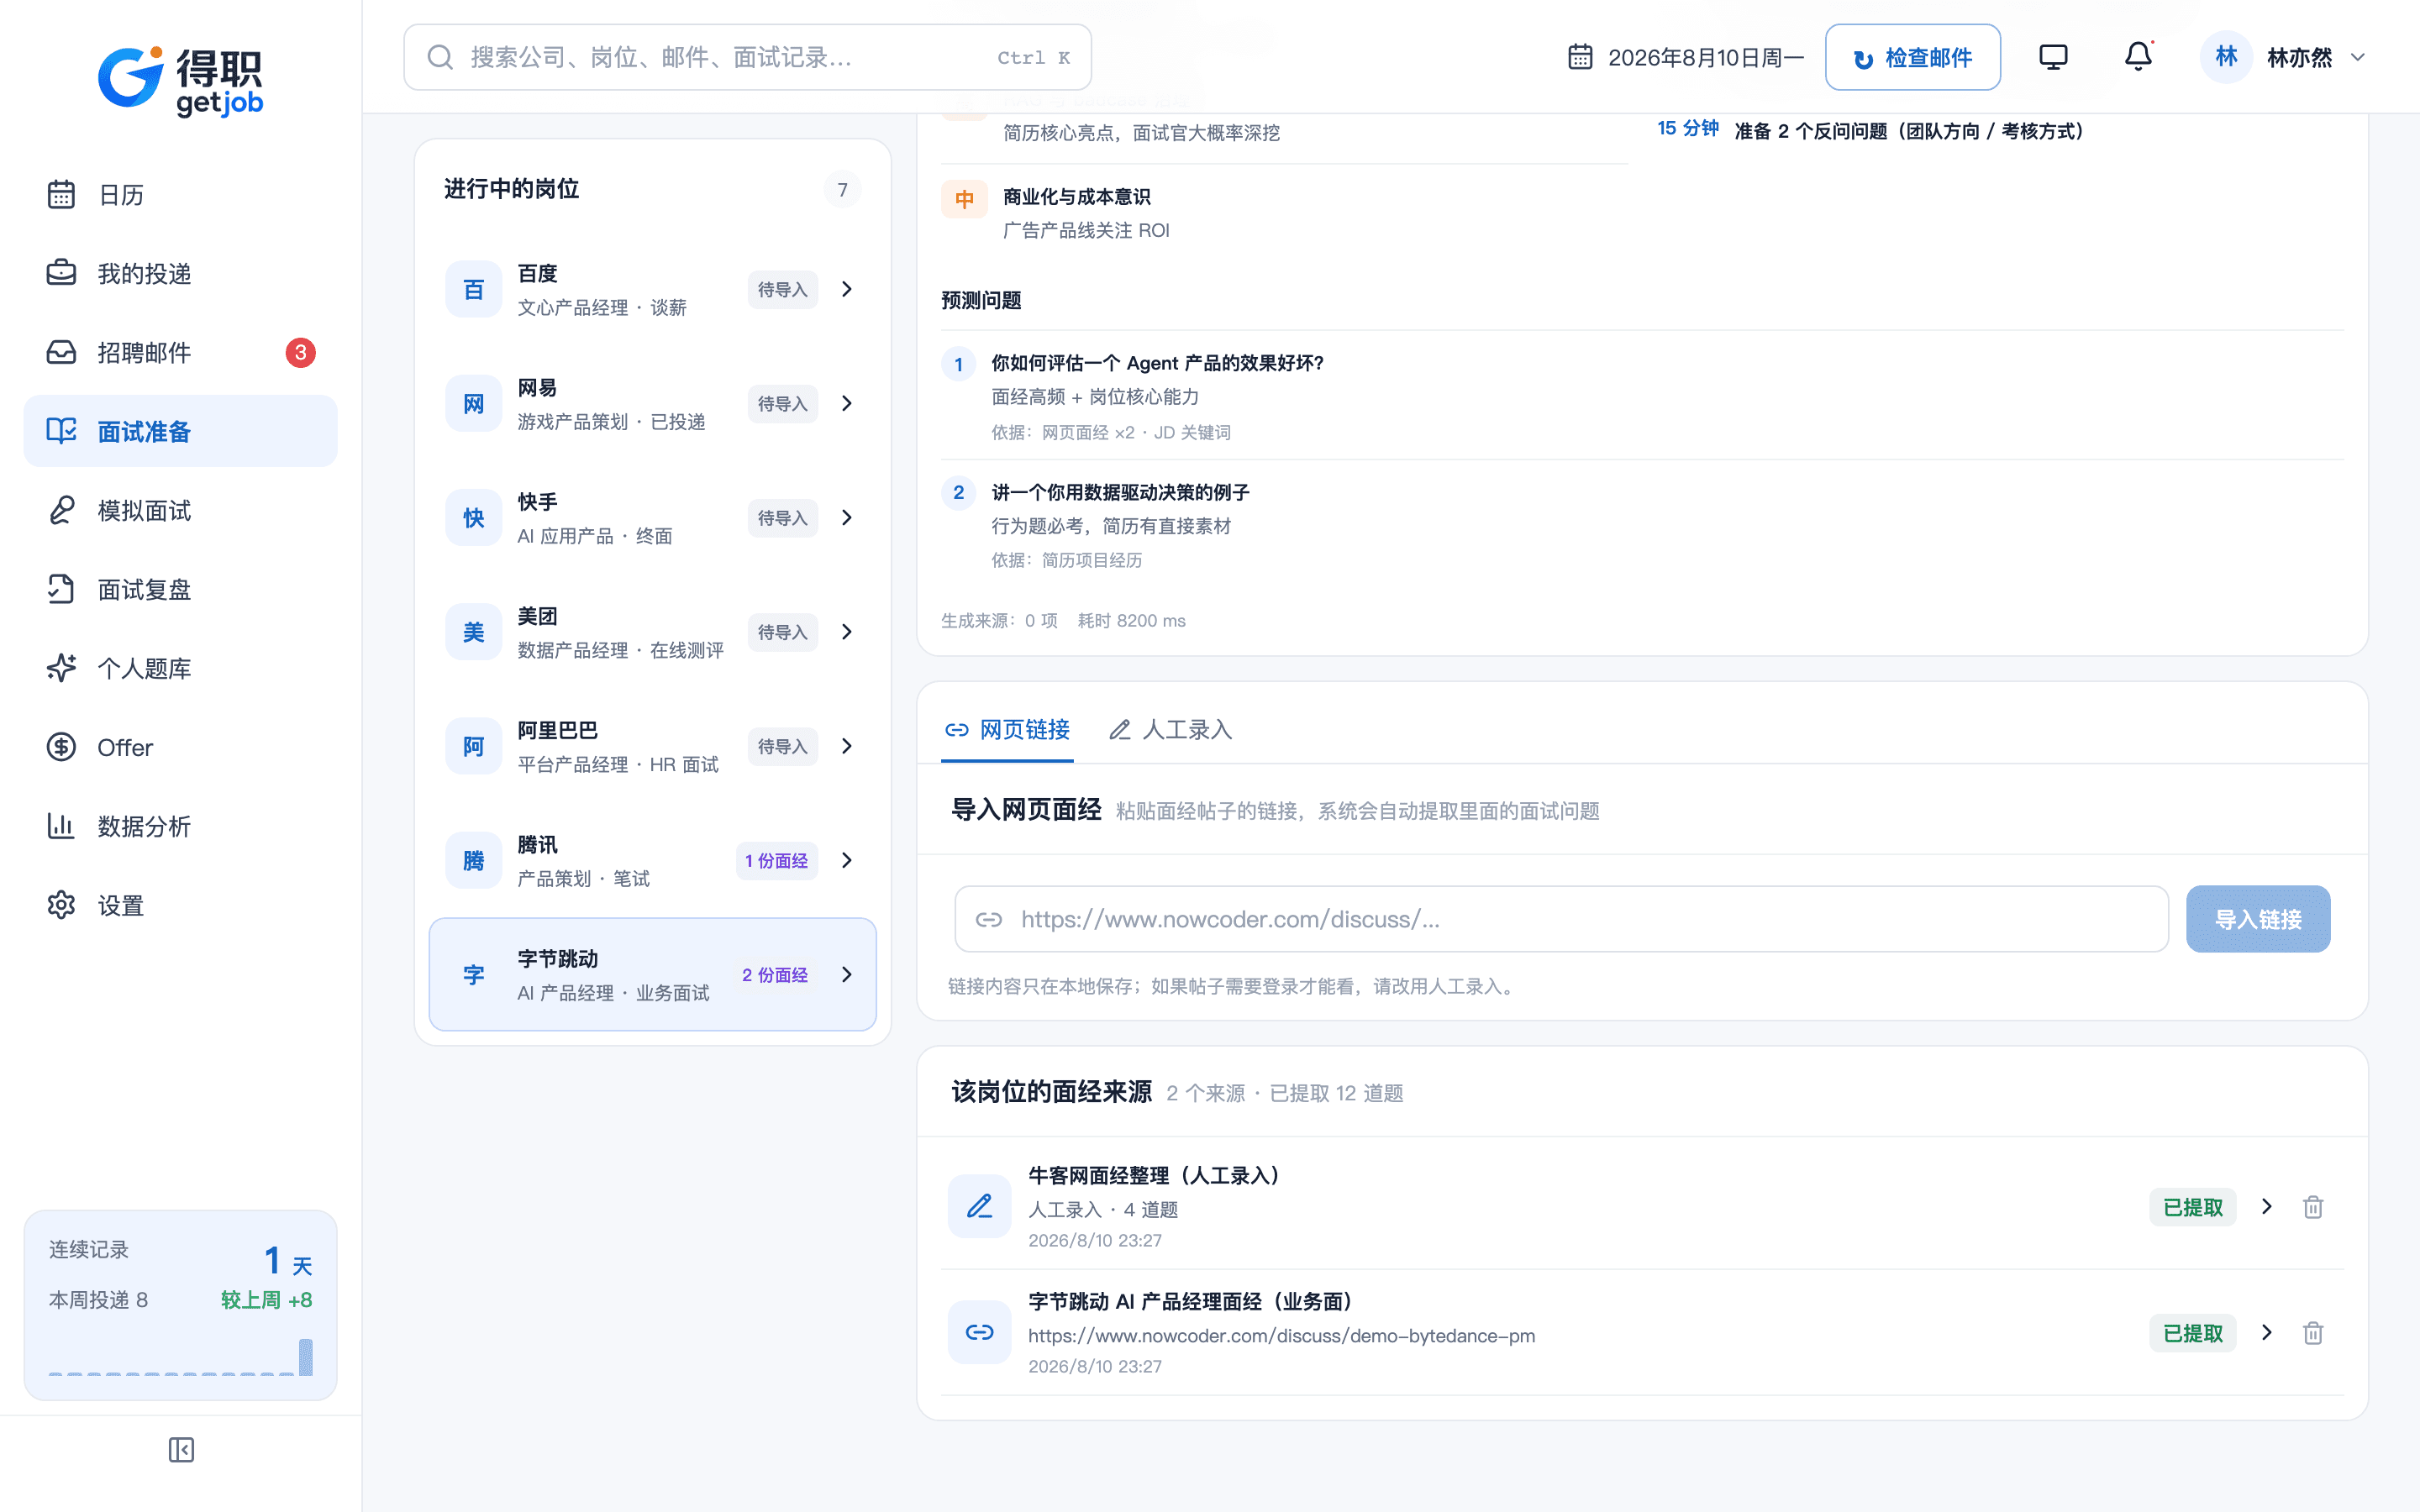Open details arrow for 牛客网面经整理
The width and height of the screenshot is (2420, 1512).
tap(2267, 1206)
